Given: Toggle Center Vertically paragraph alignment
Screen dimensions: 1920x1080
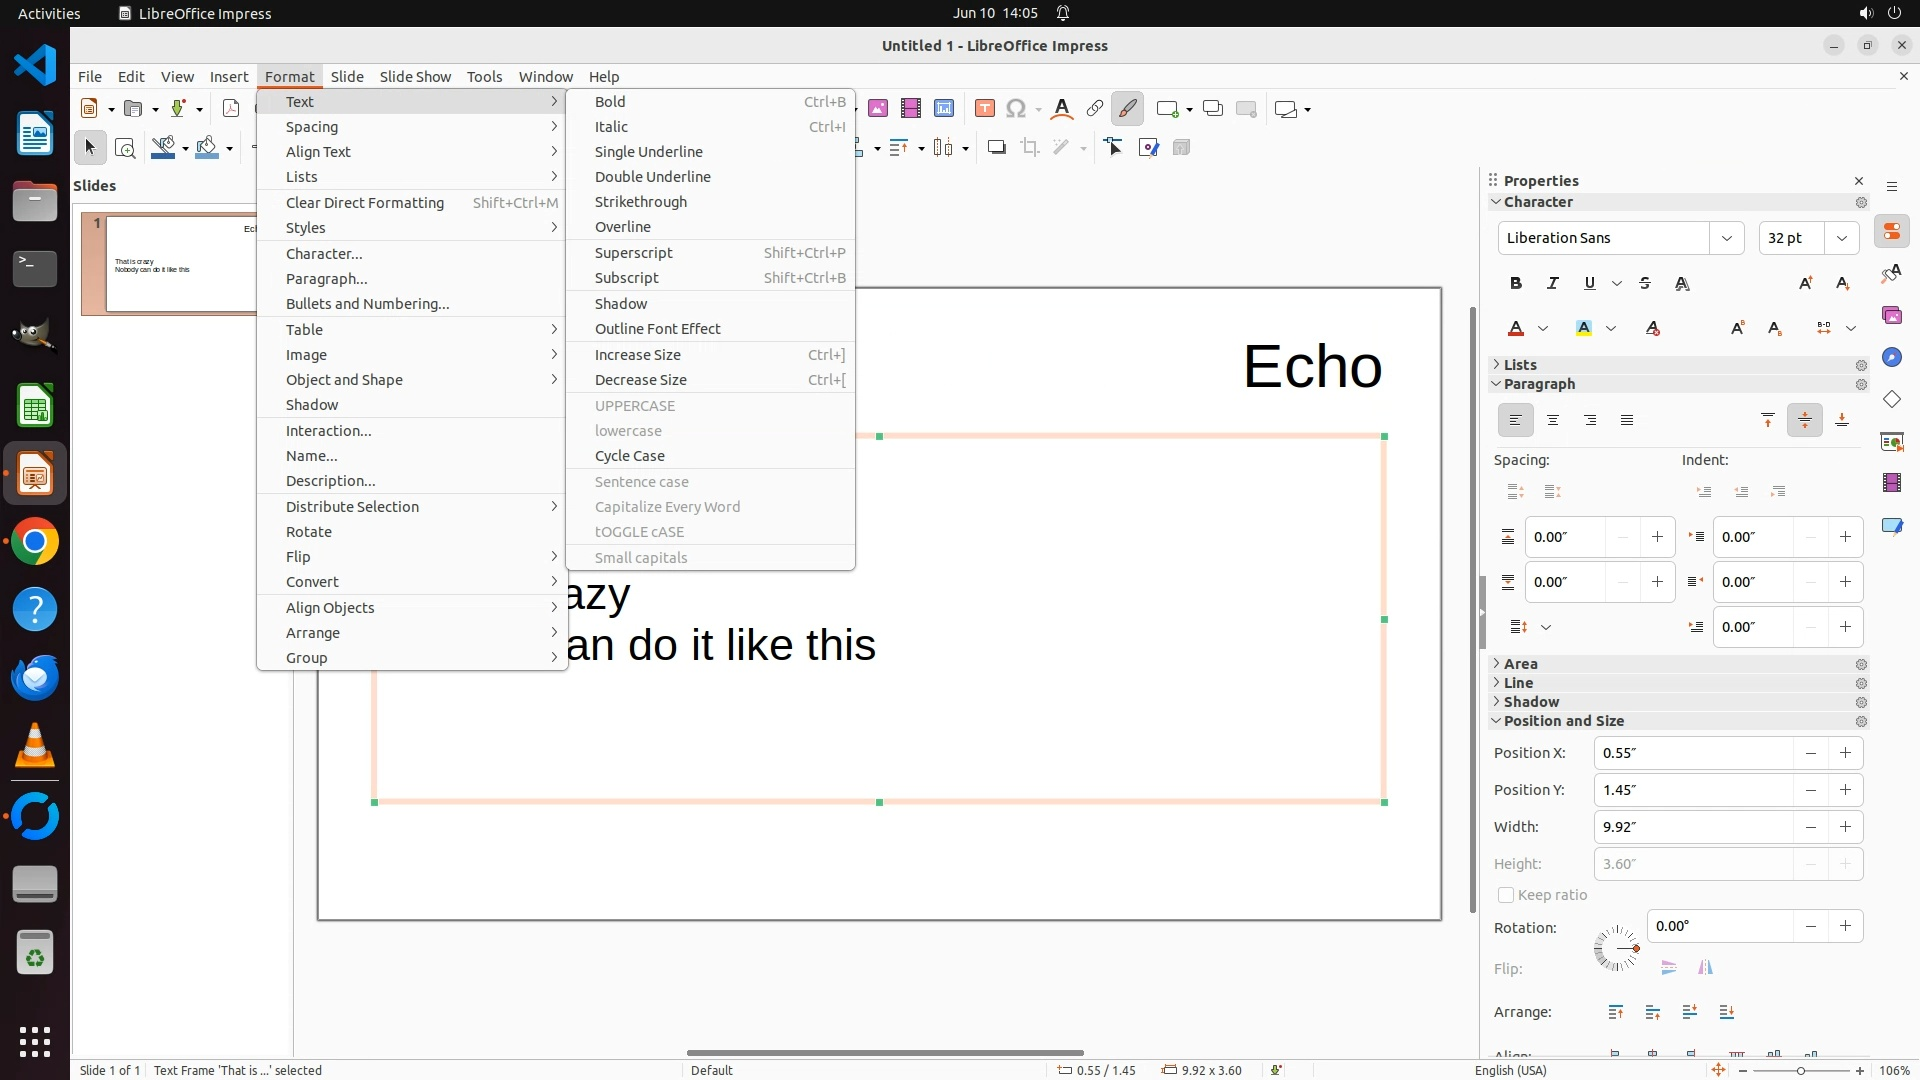Looking at the screenshot, I should click(1804, 421).
